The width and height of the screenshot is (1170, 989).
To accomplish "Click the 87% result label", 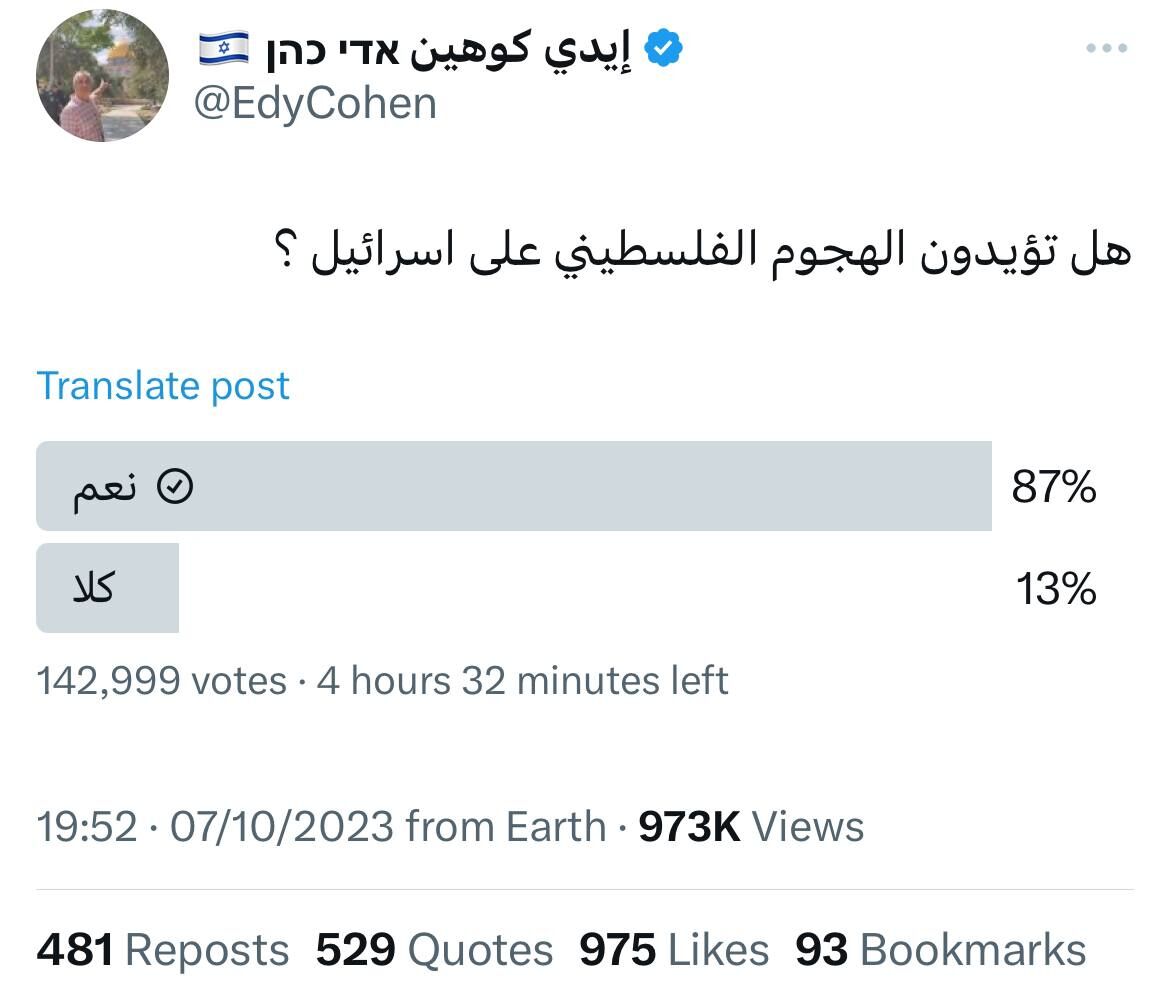I will point(1054,488).
